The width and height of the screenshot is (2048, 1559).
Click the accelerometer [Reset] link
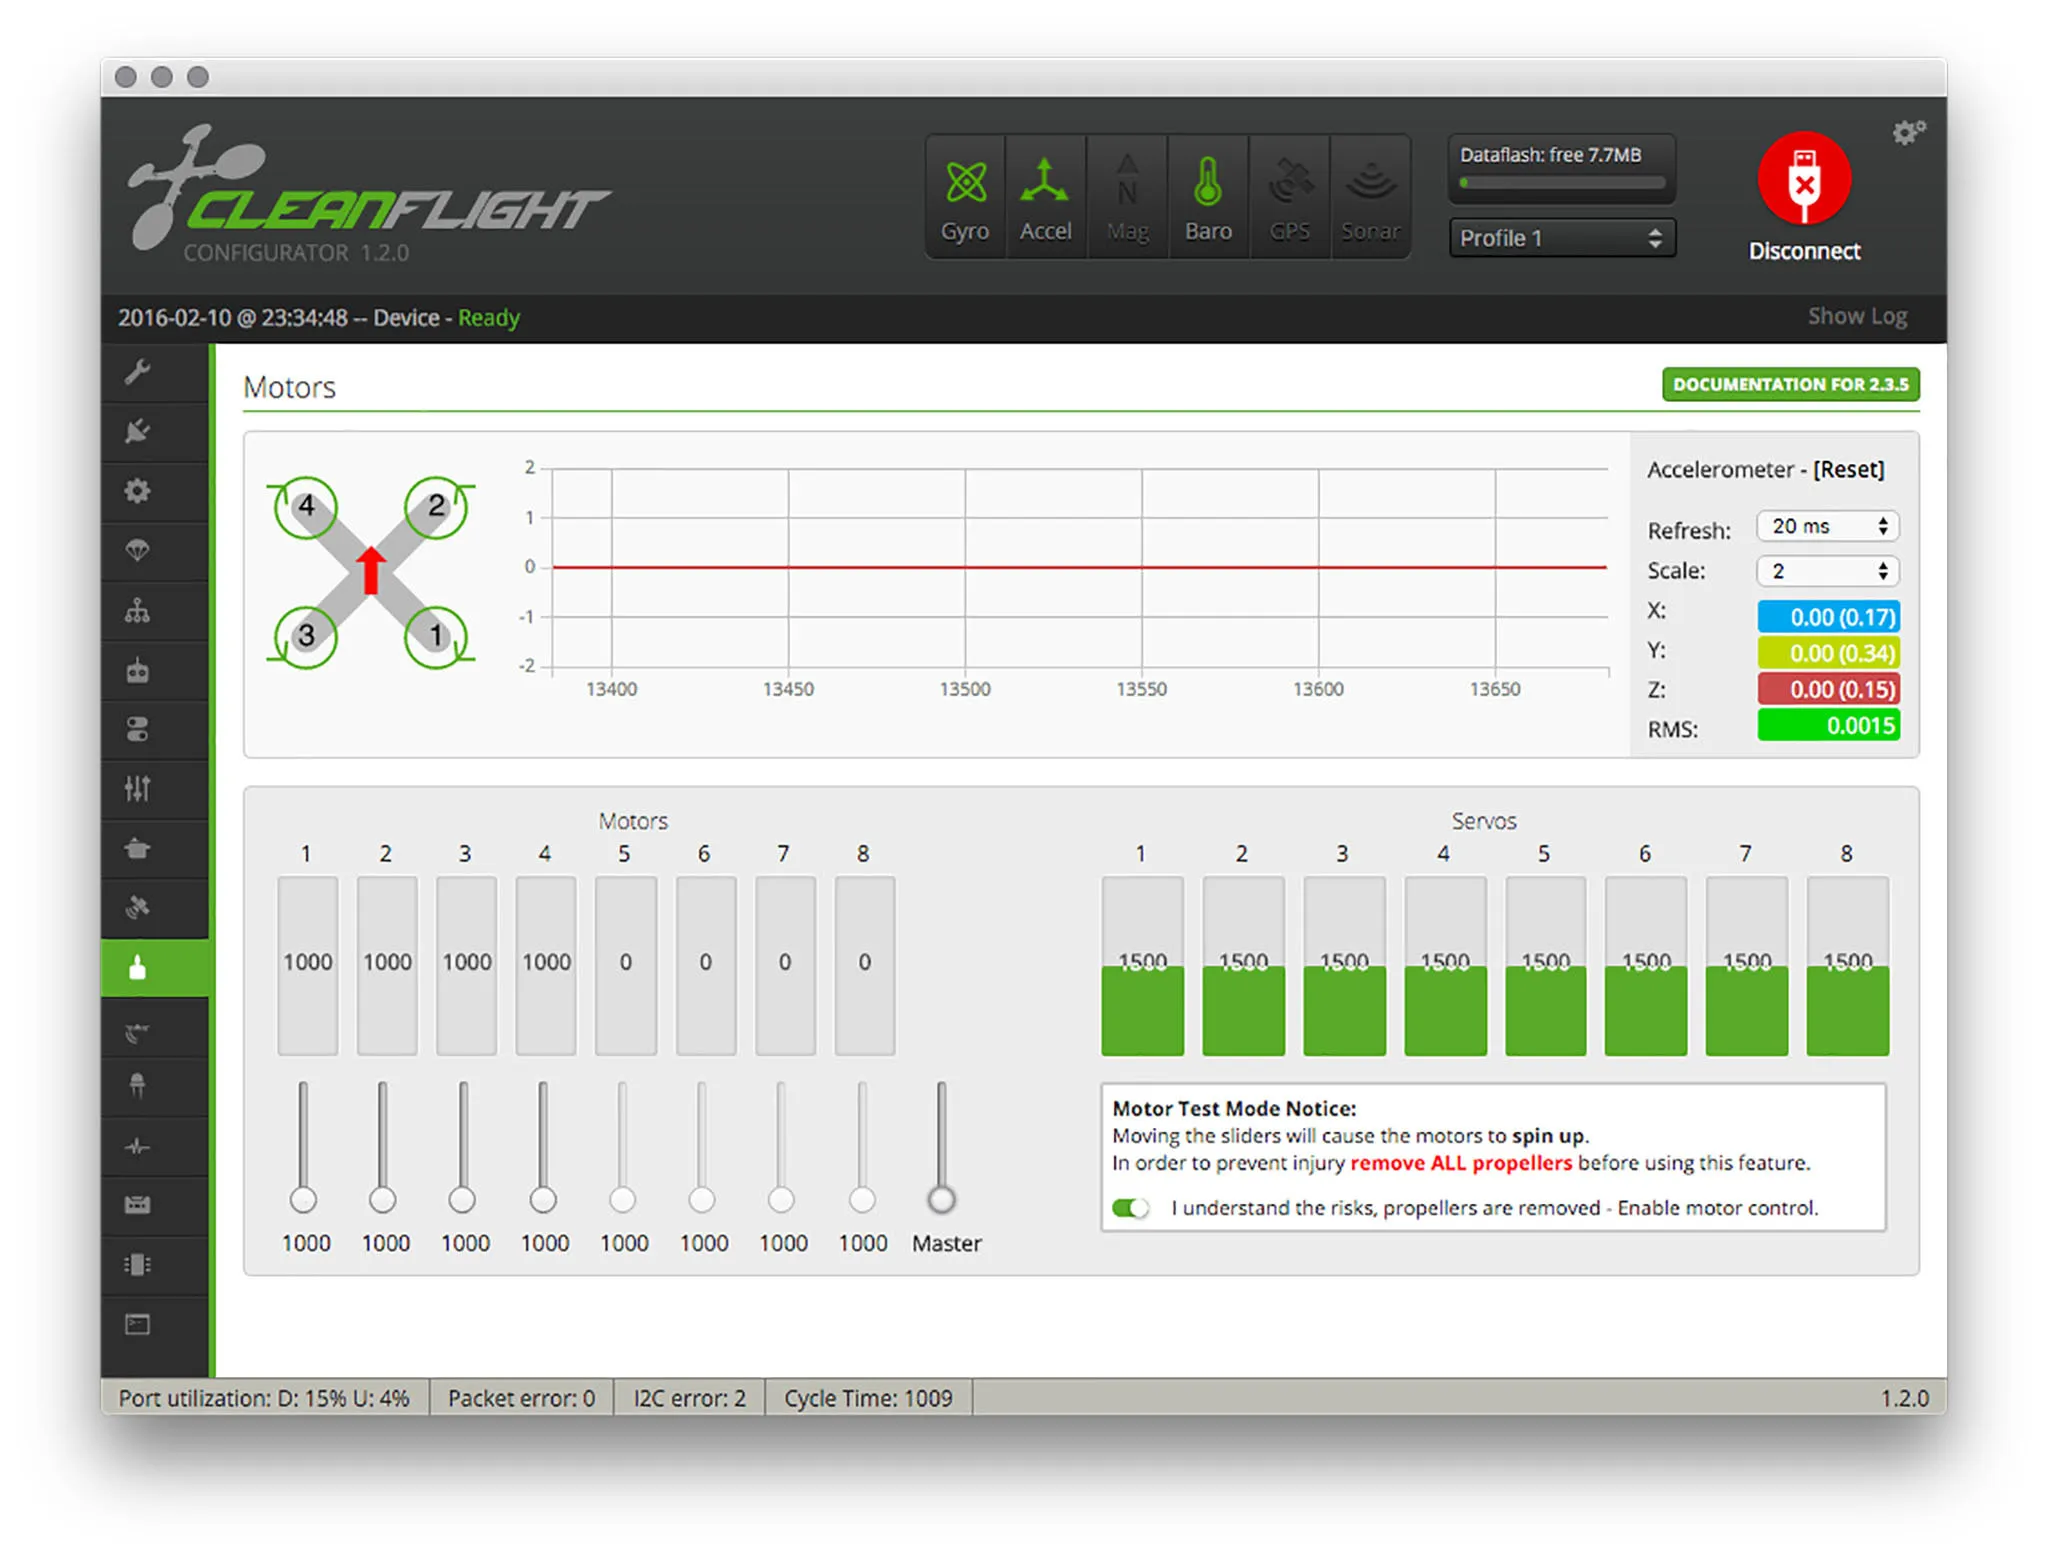pos(1848,469)
